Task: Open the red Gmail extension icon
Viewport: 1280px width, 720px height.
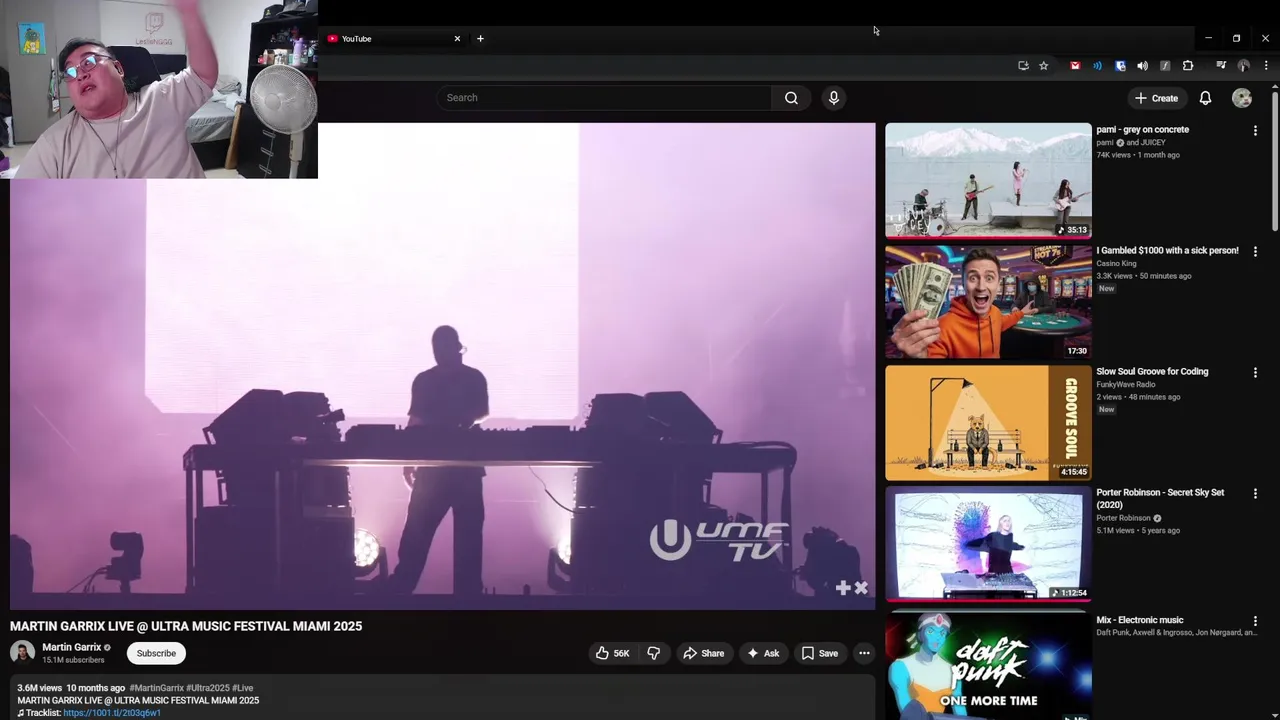Action: [x=1075, y=66]
